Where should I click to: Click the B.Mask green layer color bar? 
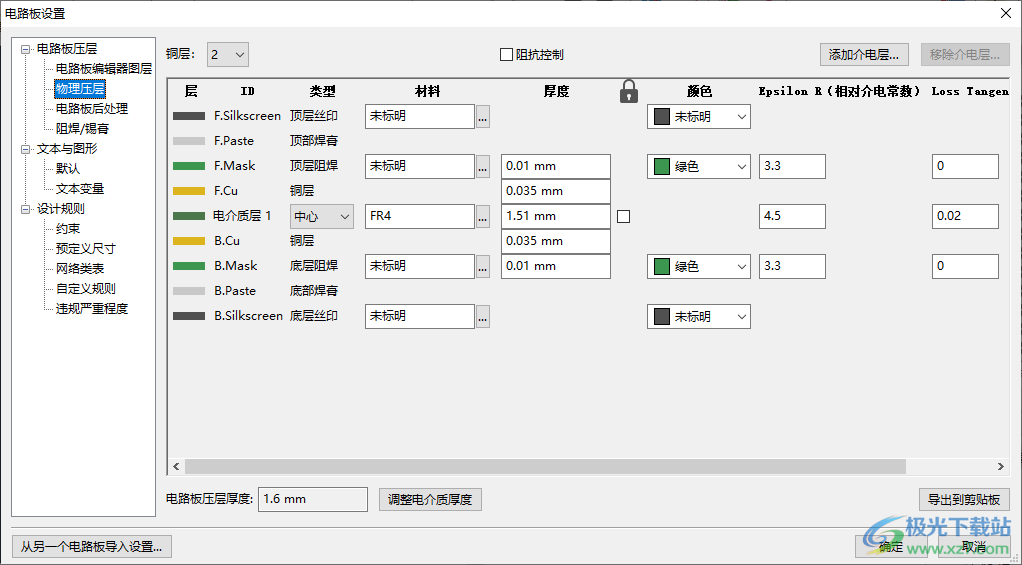pyautogui.click(x=189, y=266)
